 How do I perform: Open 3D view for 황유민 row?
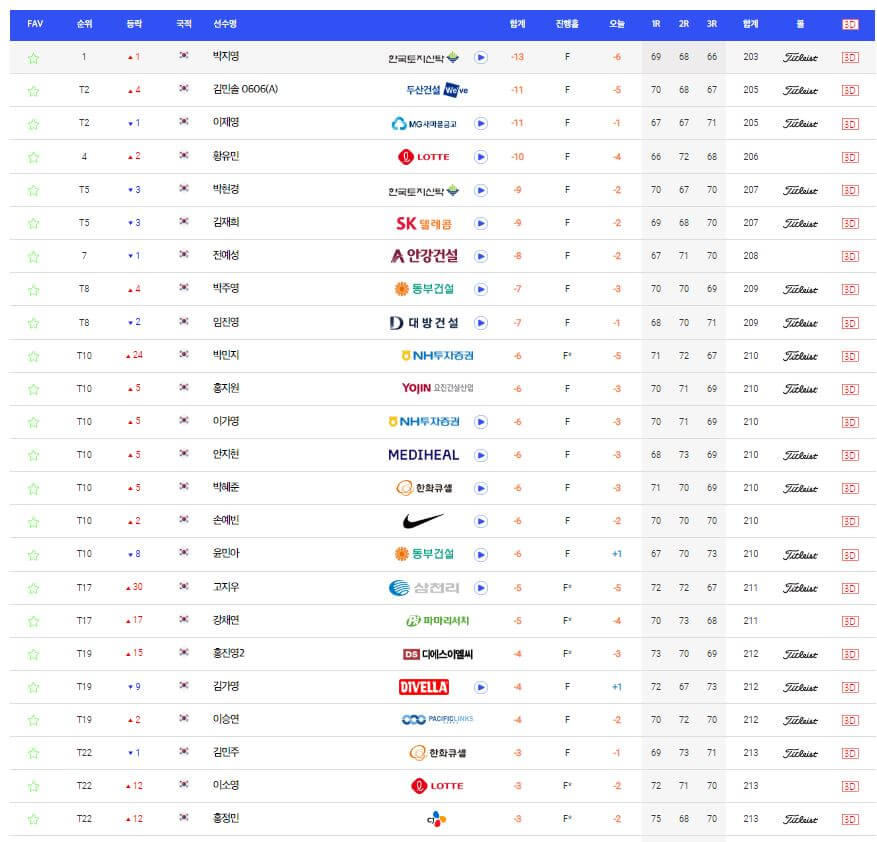[x=850, y=157]
